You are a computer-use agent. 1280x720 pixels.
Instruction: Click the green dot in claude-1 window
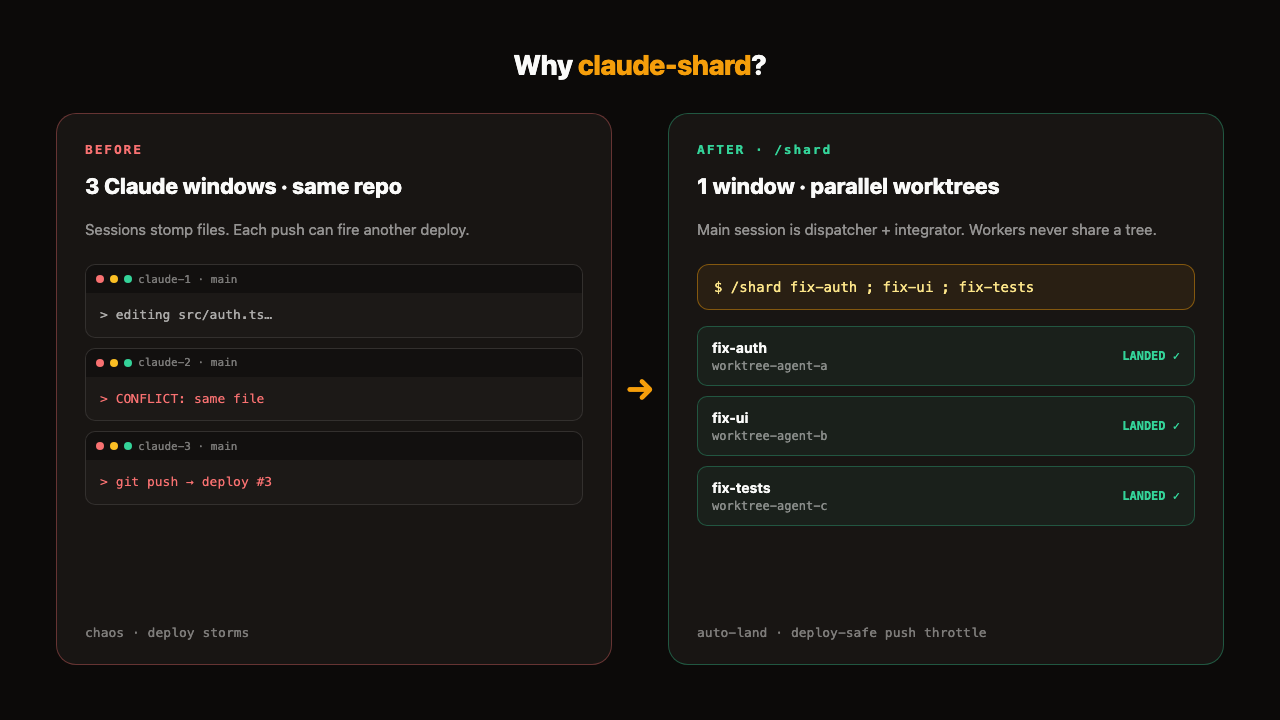pos(128,279)
